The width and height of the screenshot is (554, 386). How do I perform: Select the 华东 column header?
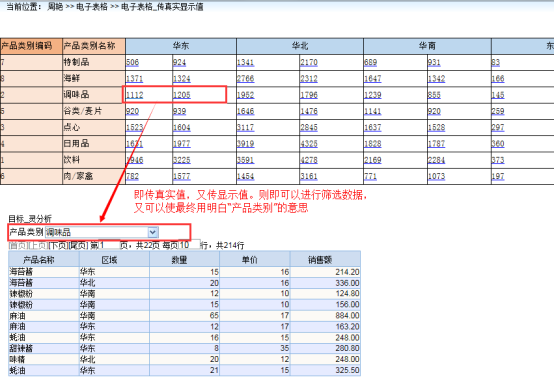181,46
